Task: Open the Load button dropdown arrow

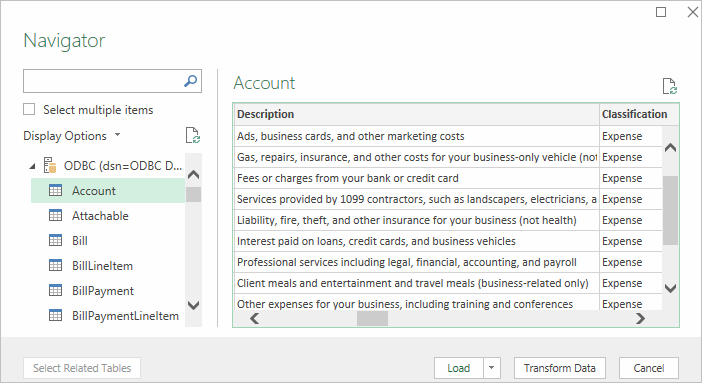Action: (492, 368)
